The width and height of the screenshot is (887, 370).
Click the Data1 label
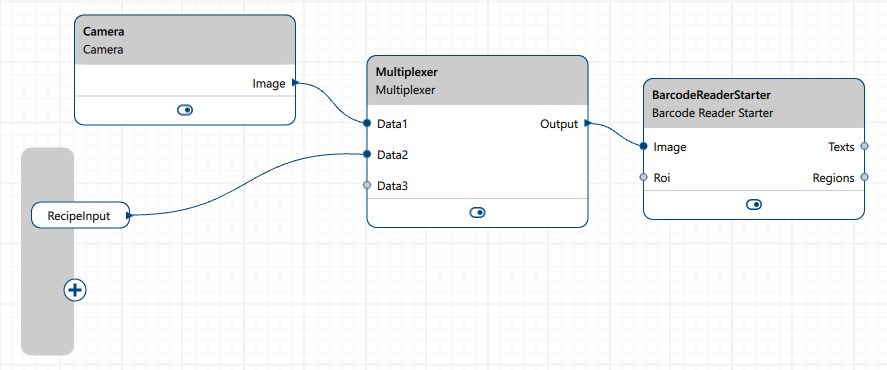tap(393, 123)
